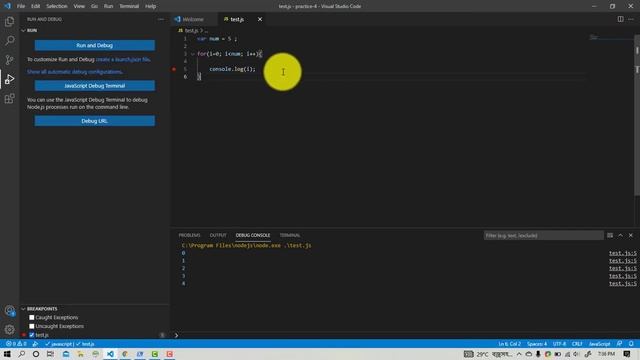
Task: Open the Windows action center icon
Action: coord(627,354)
